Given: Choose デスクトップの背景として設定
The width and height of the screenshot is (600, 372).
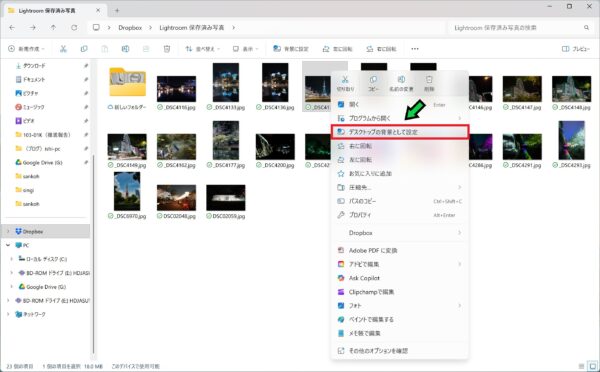Looking at the screenshot, I should coord(400,132).
